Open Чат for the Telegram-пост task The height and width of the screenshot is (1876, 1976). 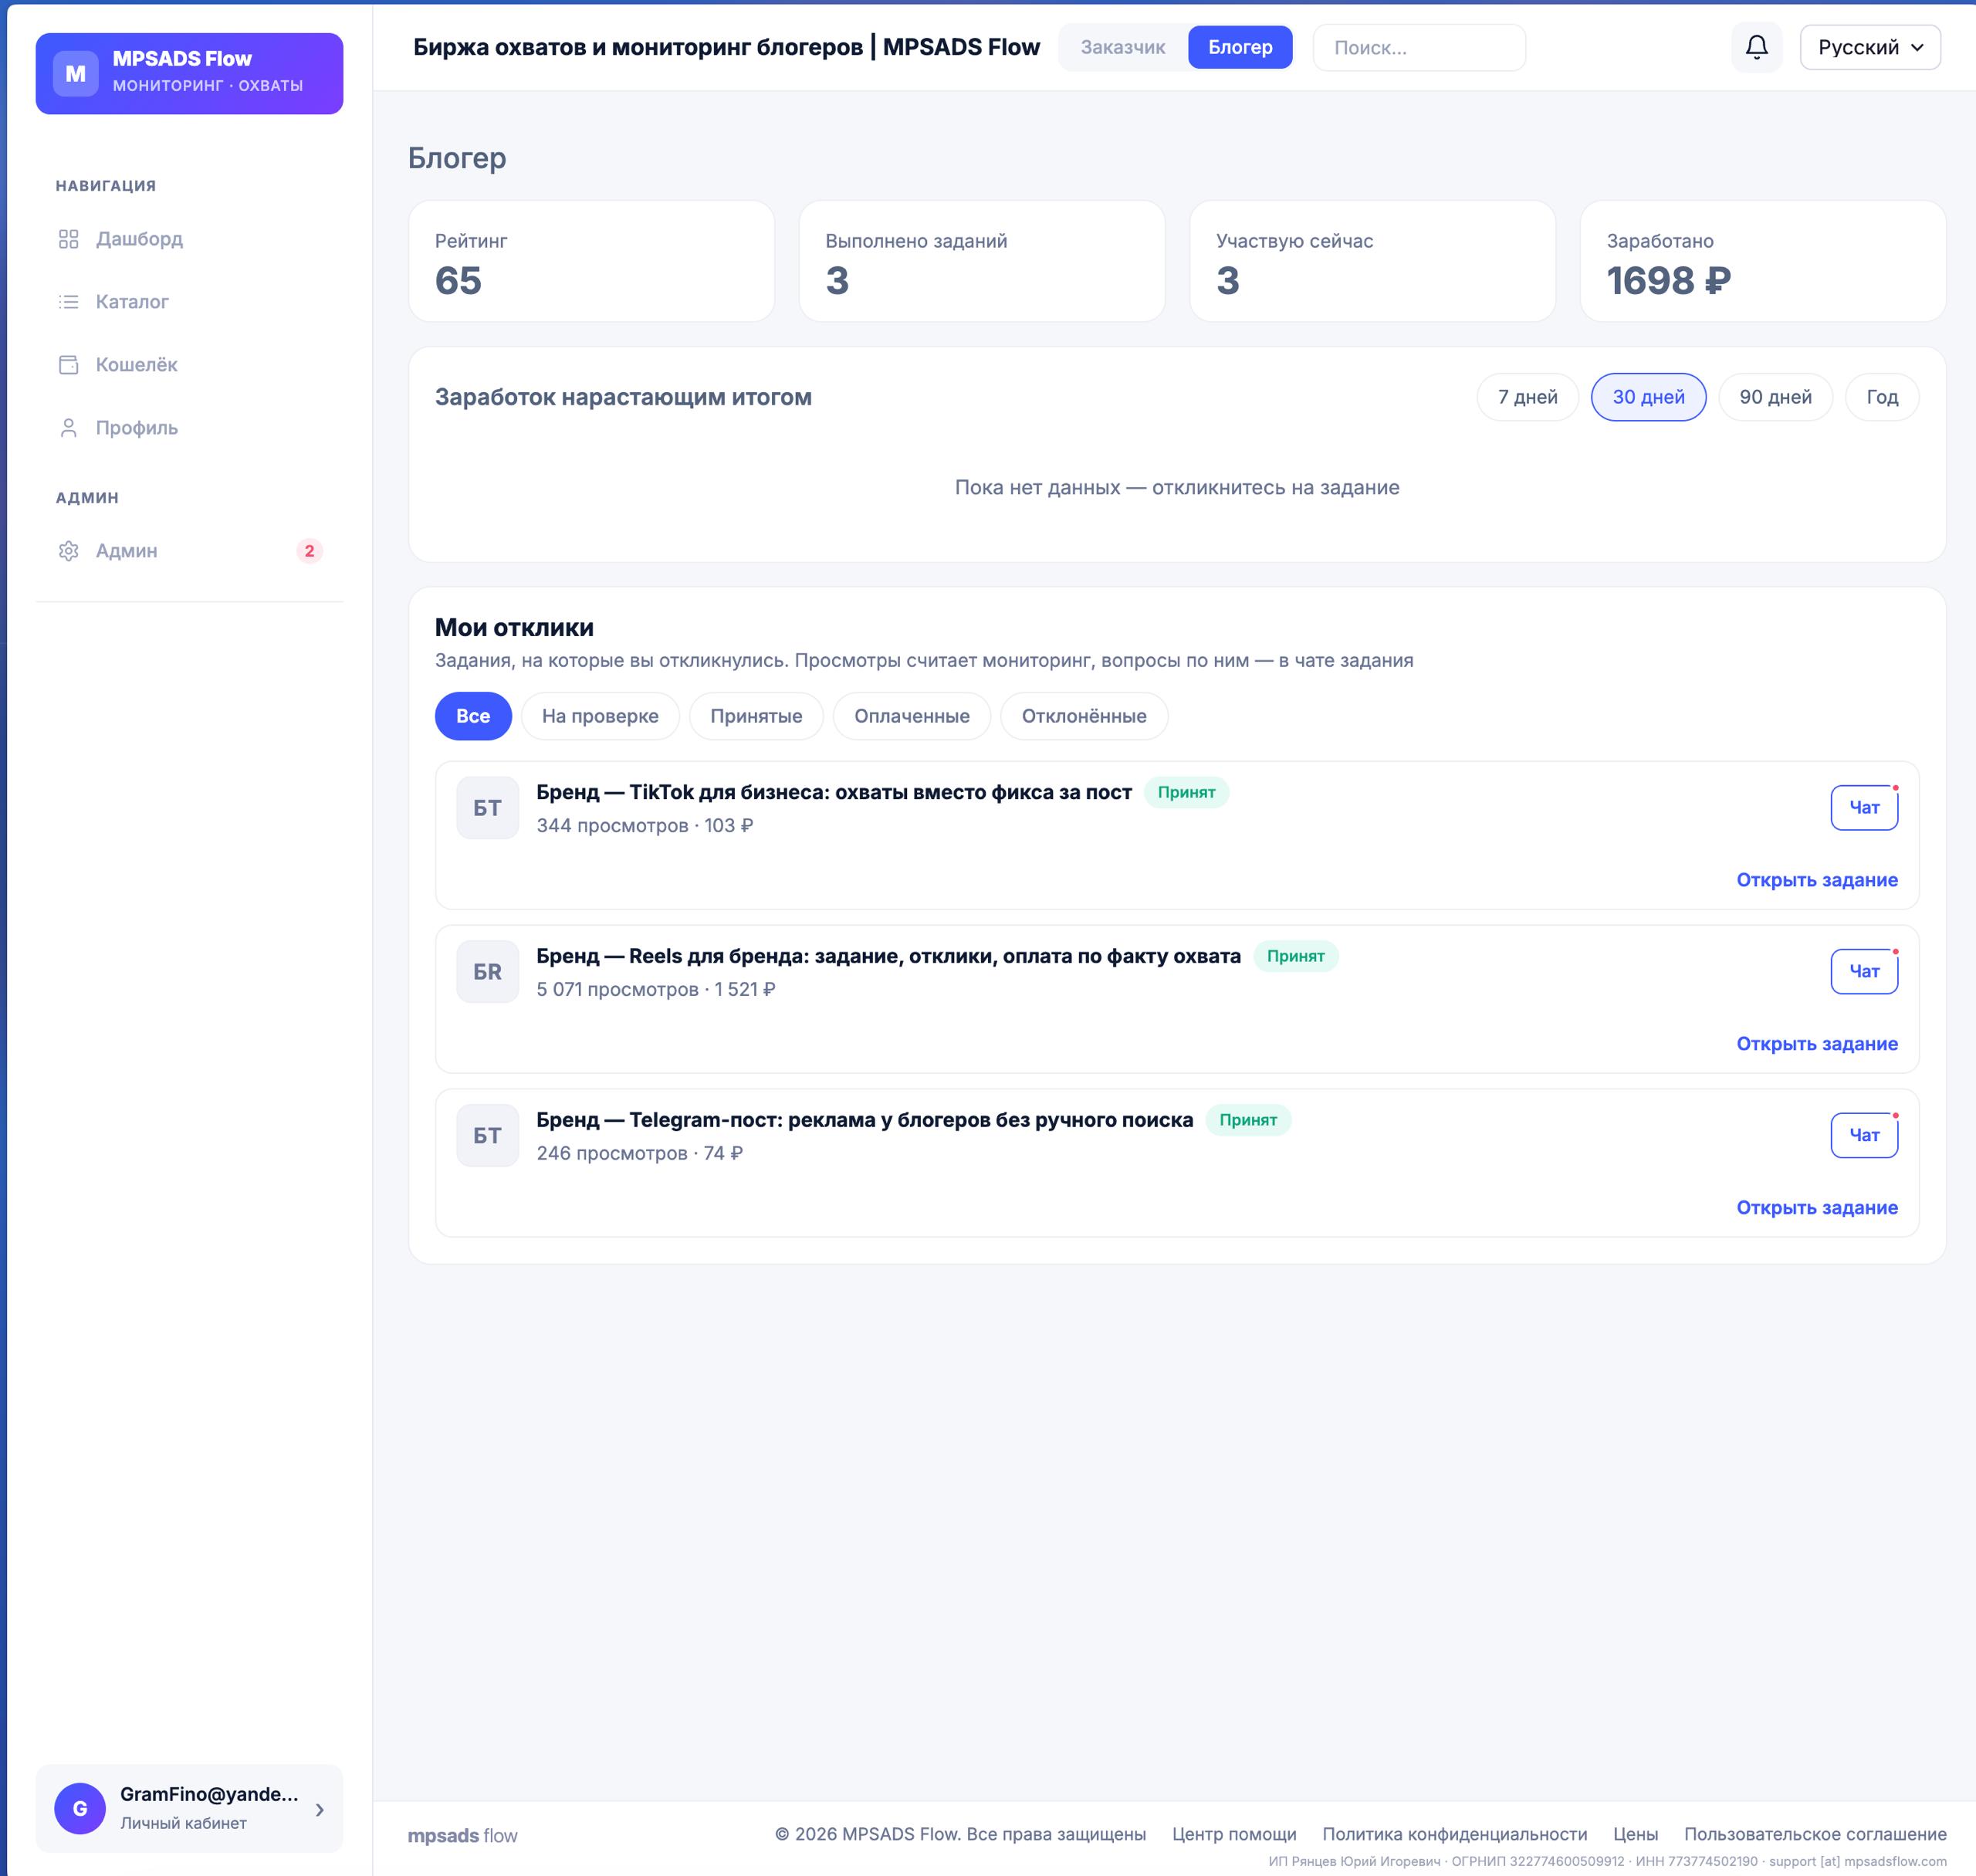[1864, 1136]
